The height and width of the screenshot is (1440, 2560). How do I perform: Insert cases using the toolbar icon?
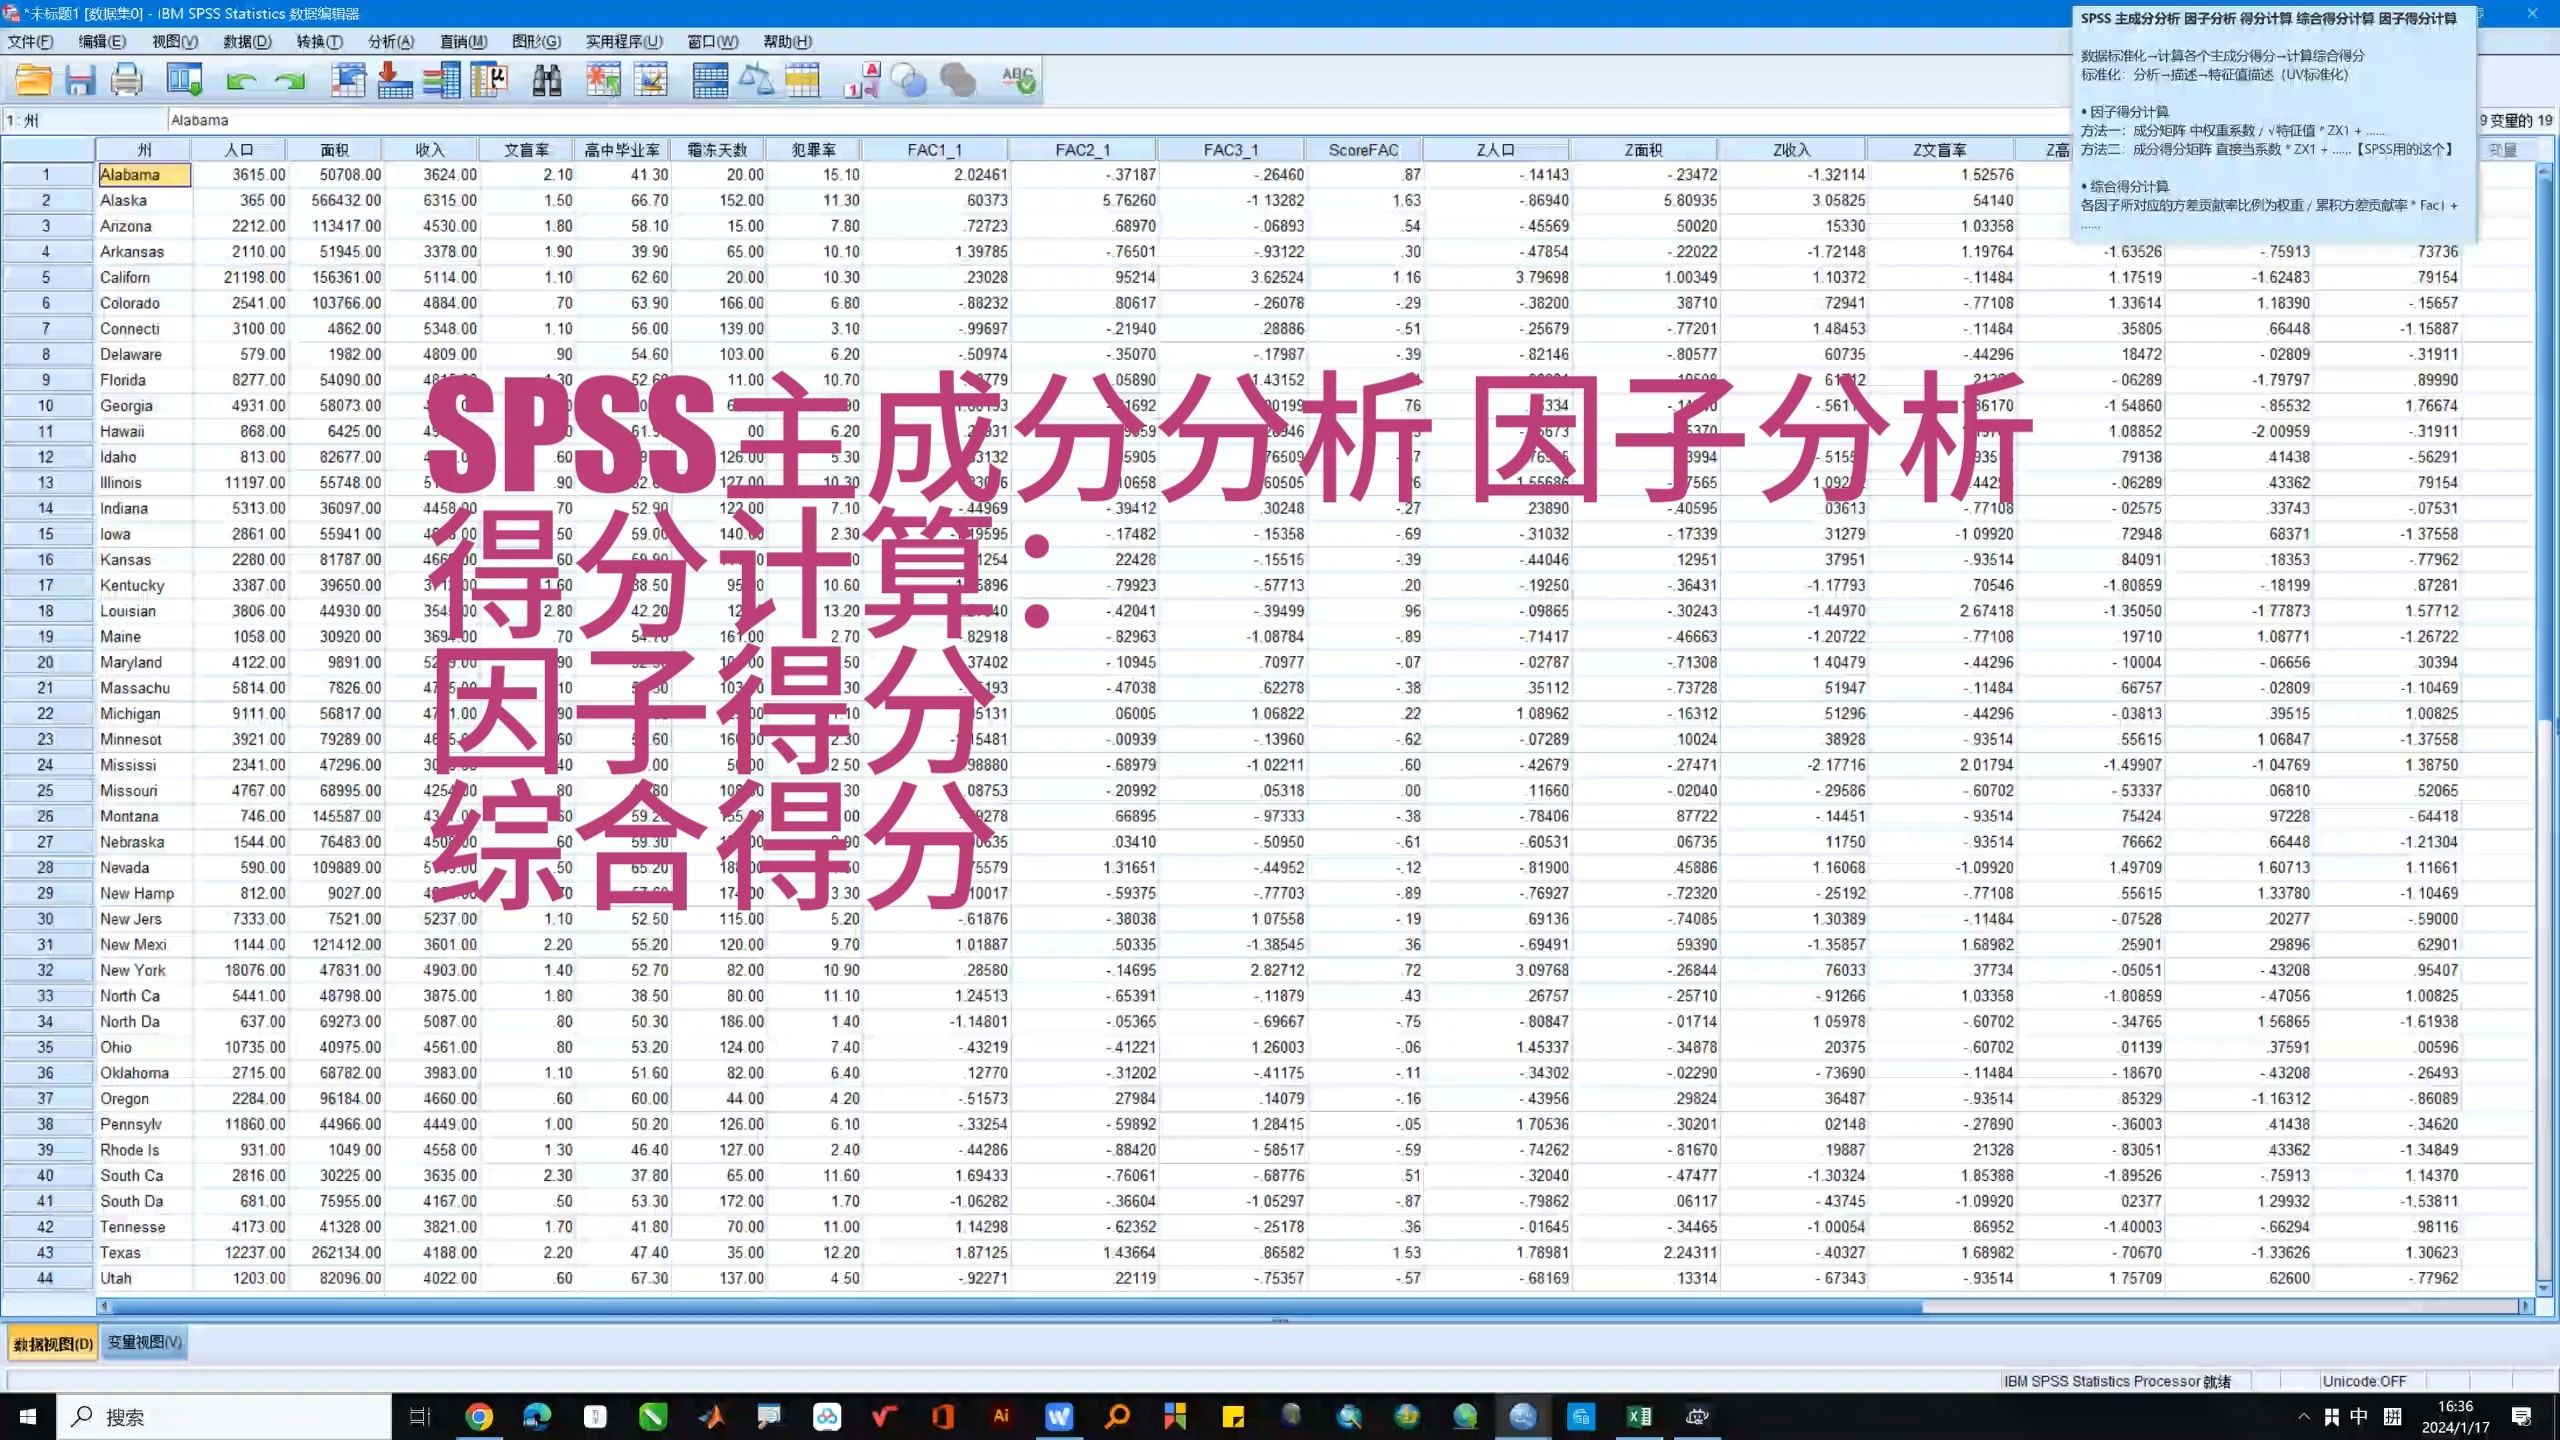(603, 80)
